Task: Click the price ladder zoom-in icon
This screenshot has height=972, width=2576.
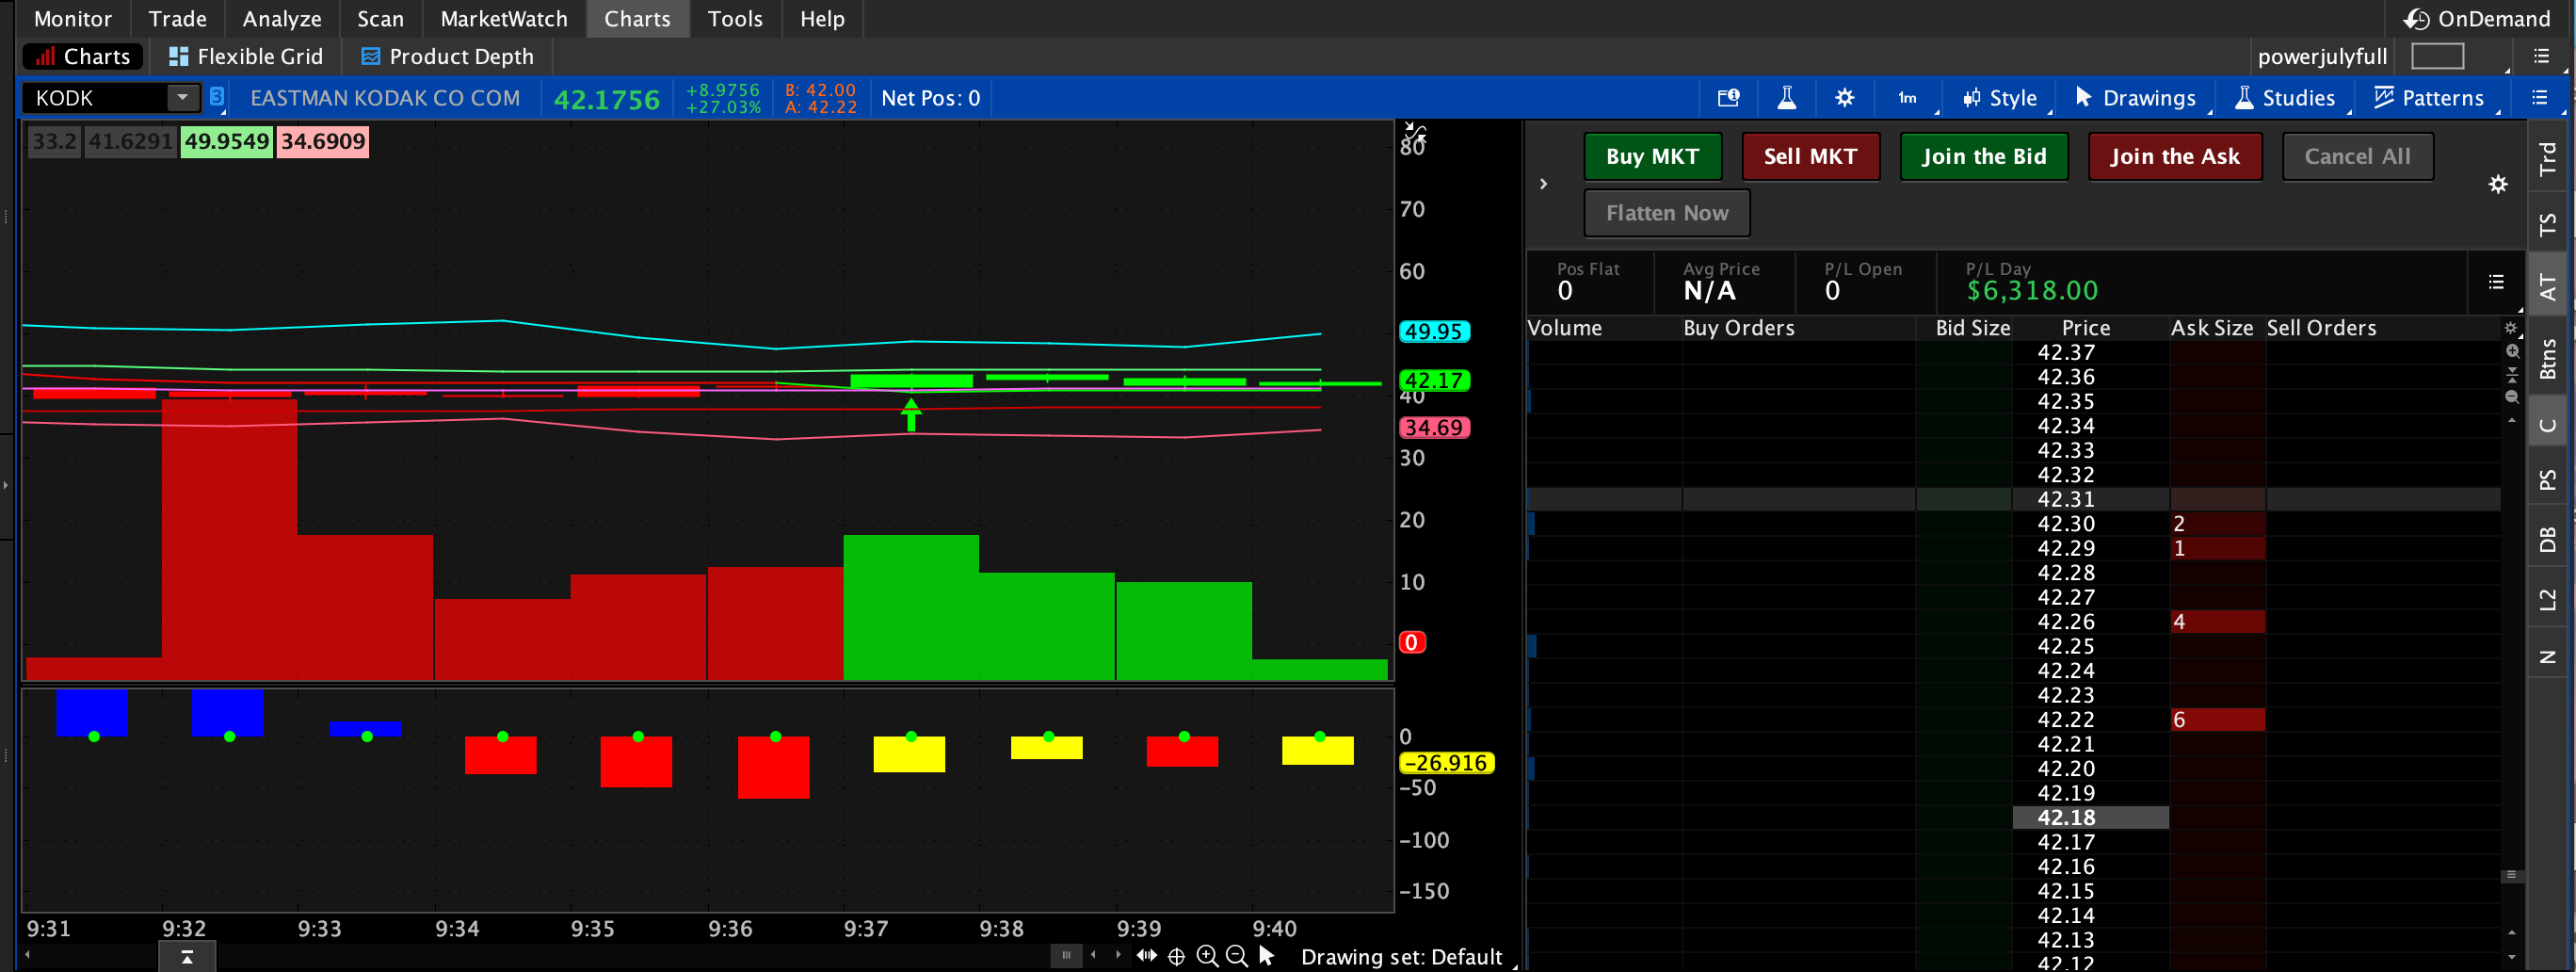Action: [x=2512, y=351]
